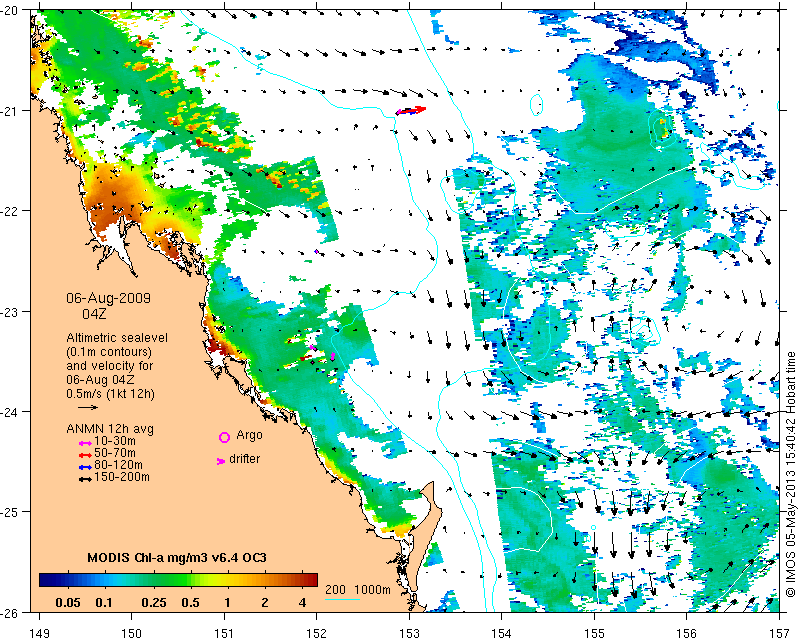This screenshot has height=640, width=800.
Task: Click the magenta drifter arrow legend symbol
Action: (220, 461)
